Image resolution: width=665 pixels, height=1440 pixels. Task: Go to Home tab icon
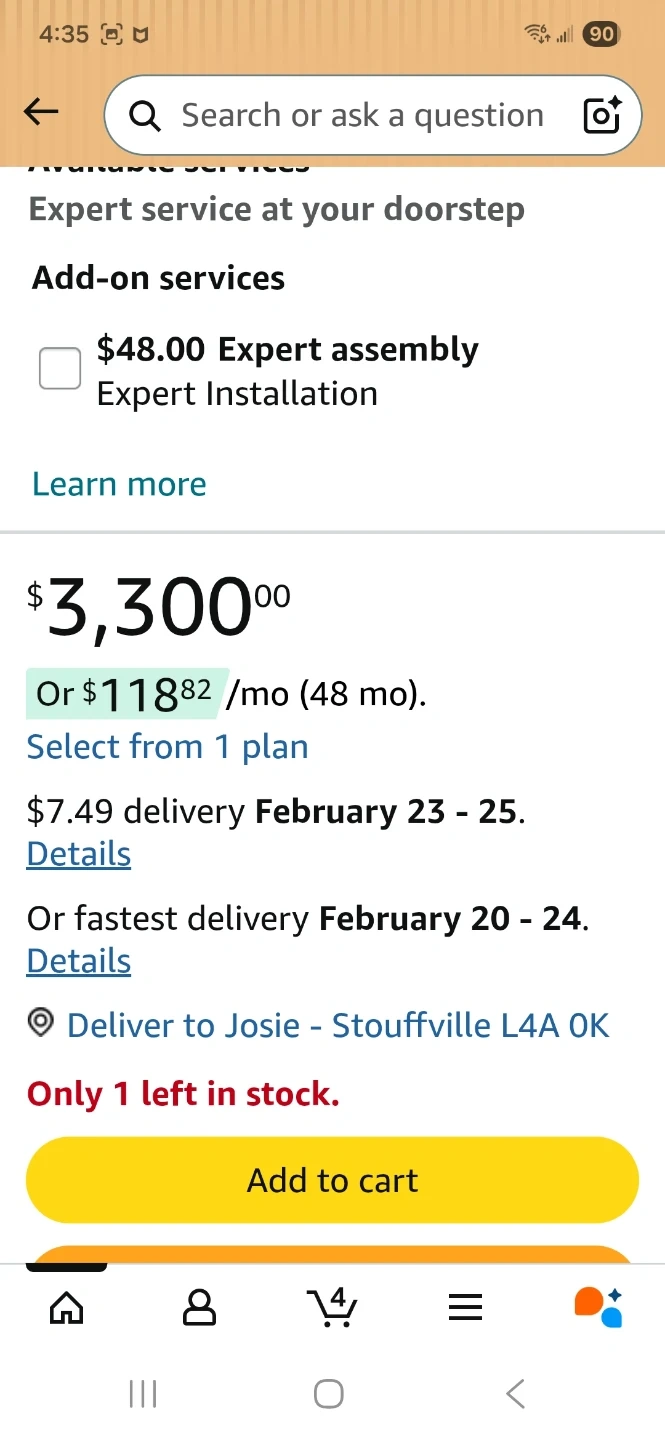(67, 1307)
